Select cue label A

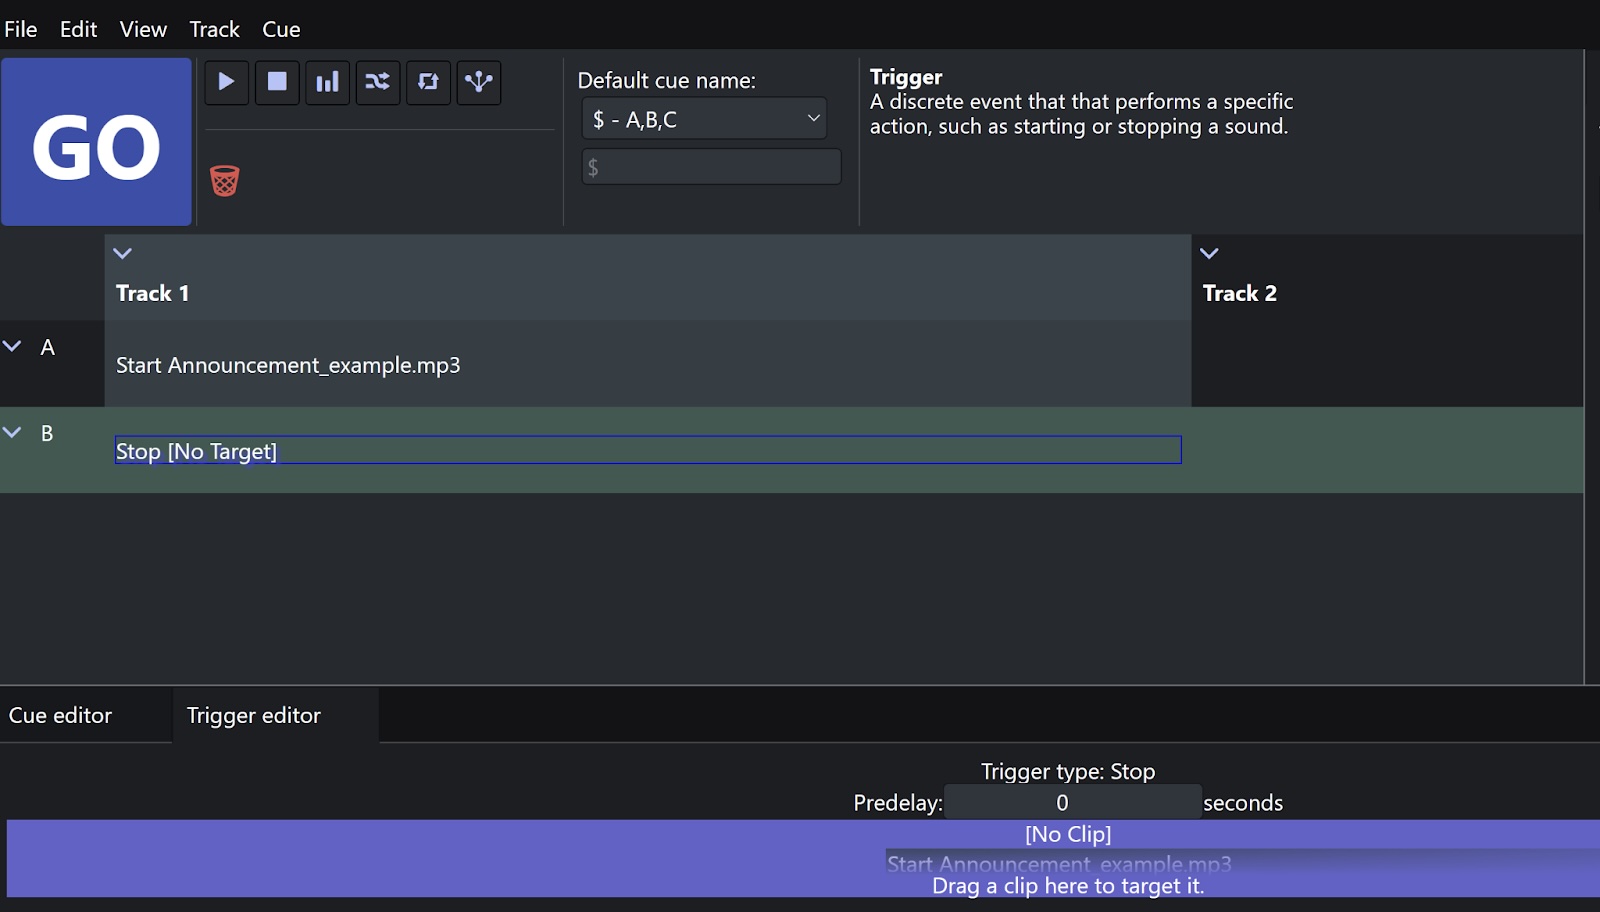(x=47, y=347)
